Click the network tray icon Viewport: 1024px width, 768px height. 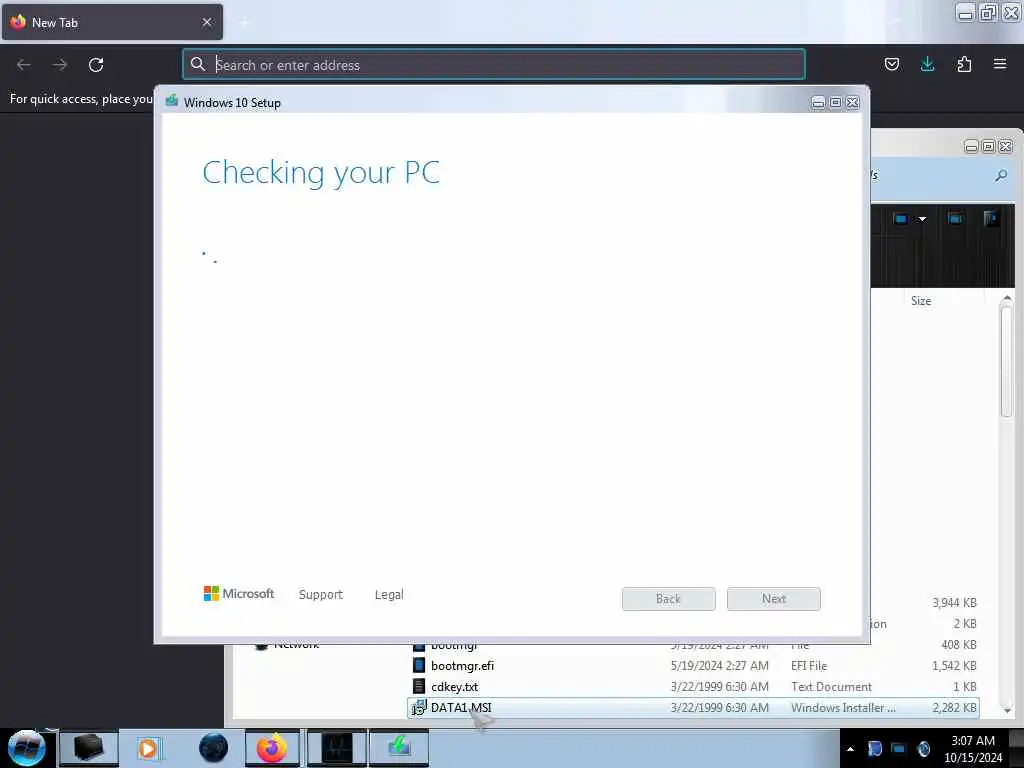899,748
